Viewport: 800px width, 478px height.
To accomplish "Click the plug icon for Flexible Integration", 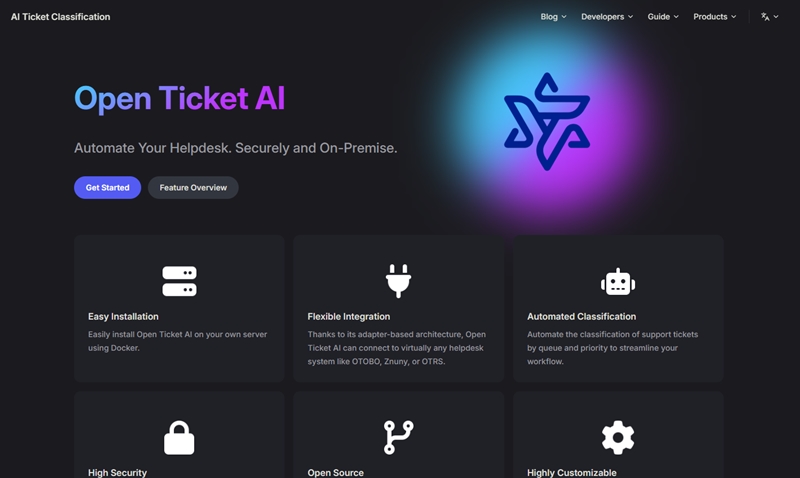I will (398, 281).
